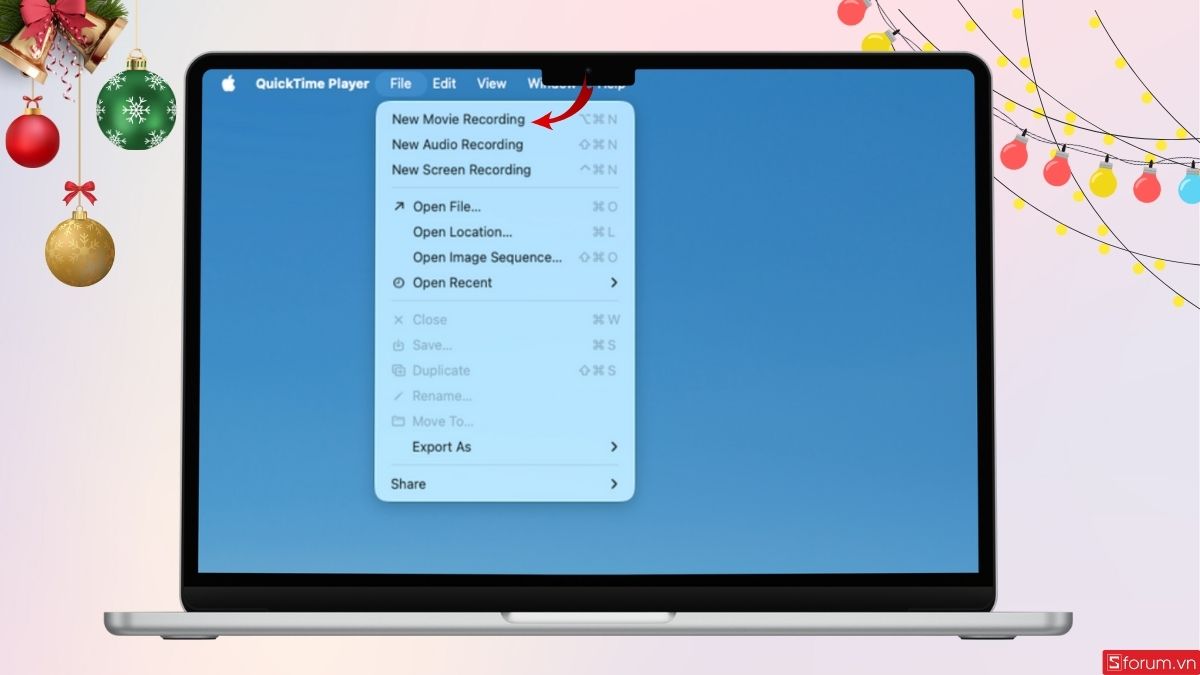Click the folder icon beside Move To
The width and height of the screenshot is (1200, 675).
pos(399,421)
